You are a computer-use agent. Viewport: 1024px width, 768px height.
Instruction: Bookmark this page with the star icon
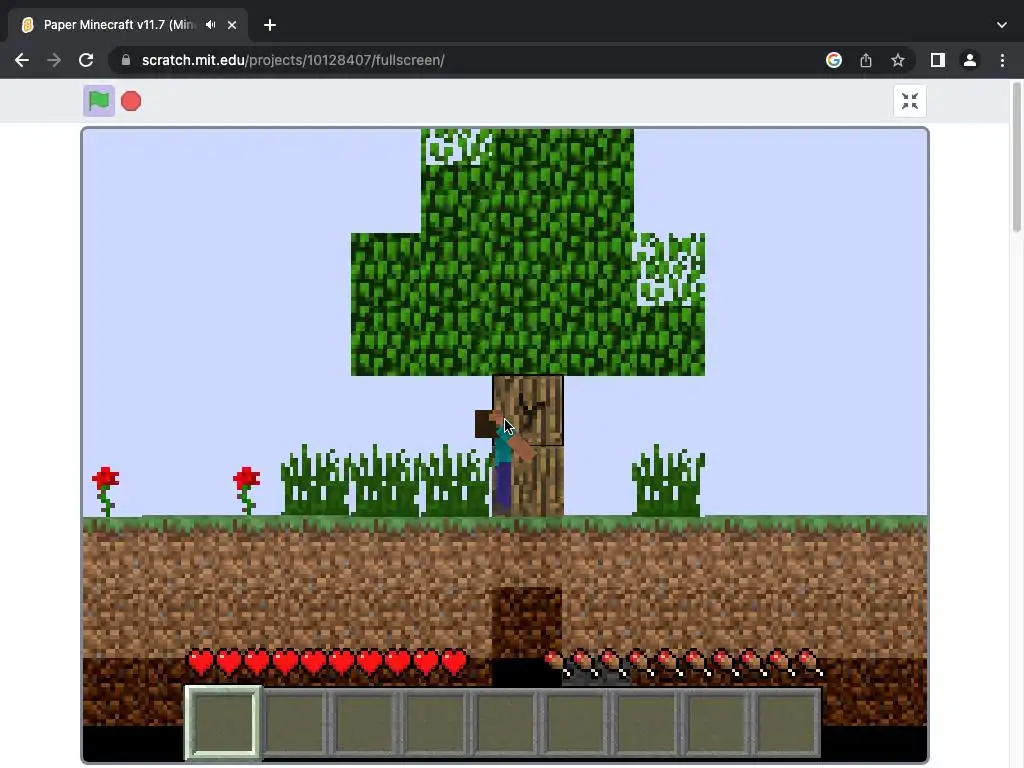click(898, 60)
